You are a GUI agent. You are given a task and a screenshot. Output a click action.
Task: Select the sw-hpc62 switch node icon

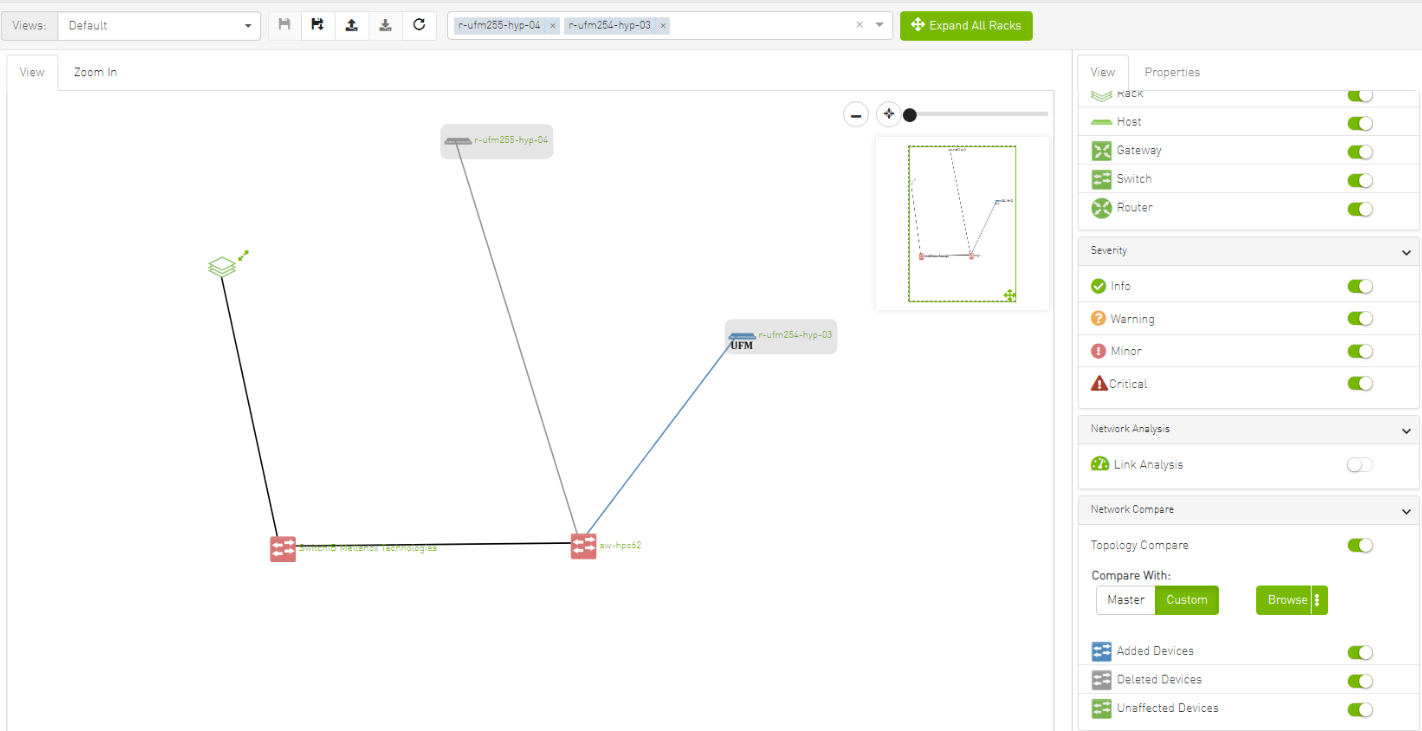click(583, 546)
